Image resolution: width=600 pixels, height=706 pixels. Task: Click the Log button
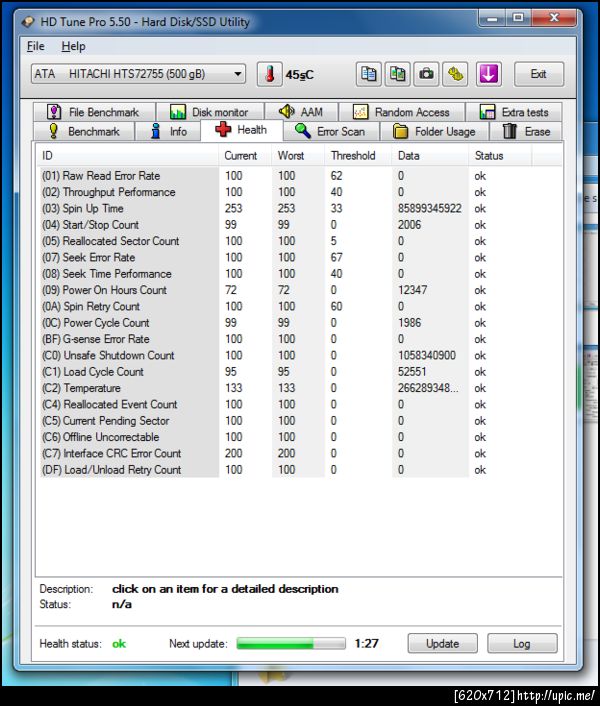(522, 643)
